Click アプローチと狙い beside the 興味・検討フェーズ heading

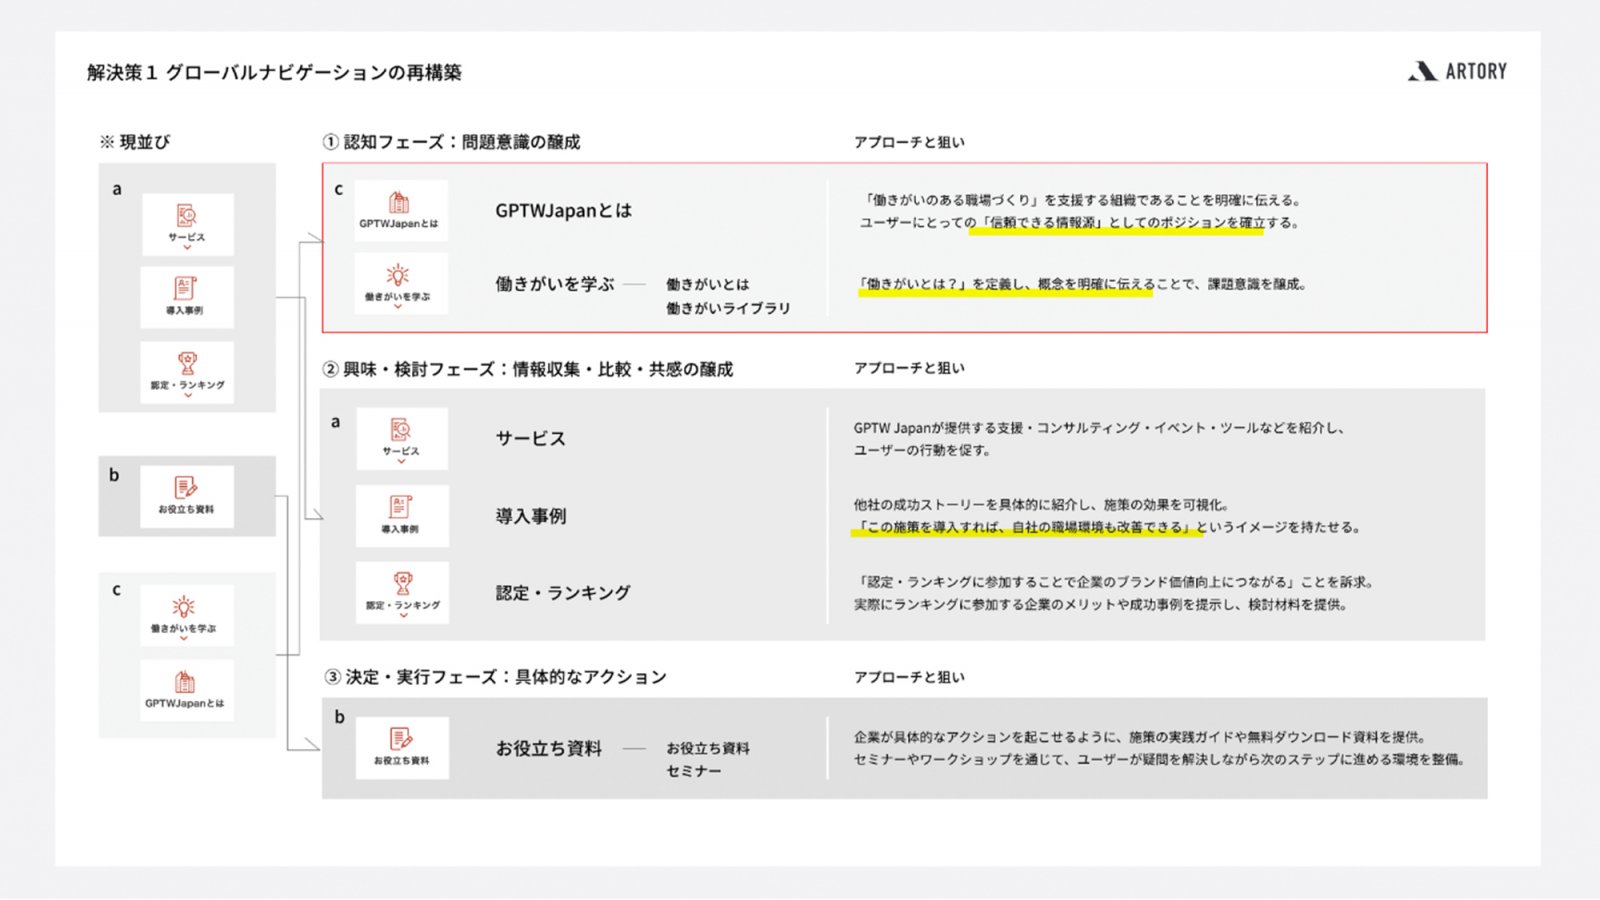909,368
